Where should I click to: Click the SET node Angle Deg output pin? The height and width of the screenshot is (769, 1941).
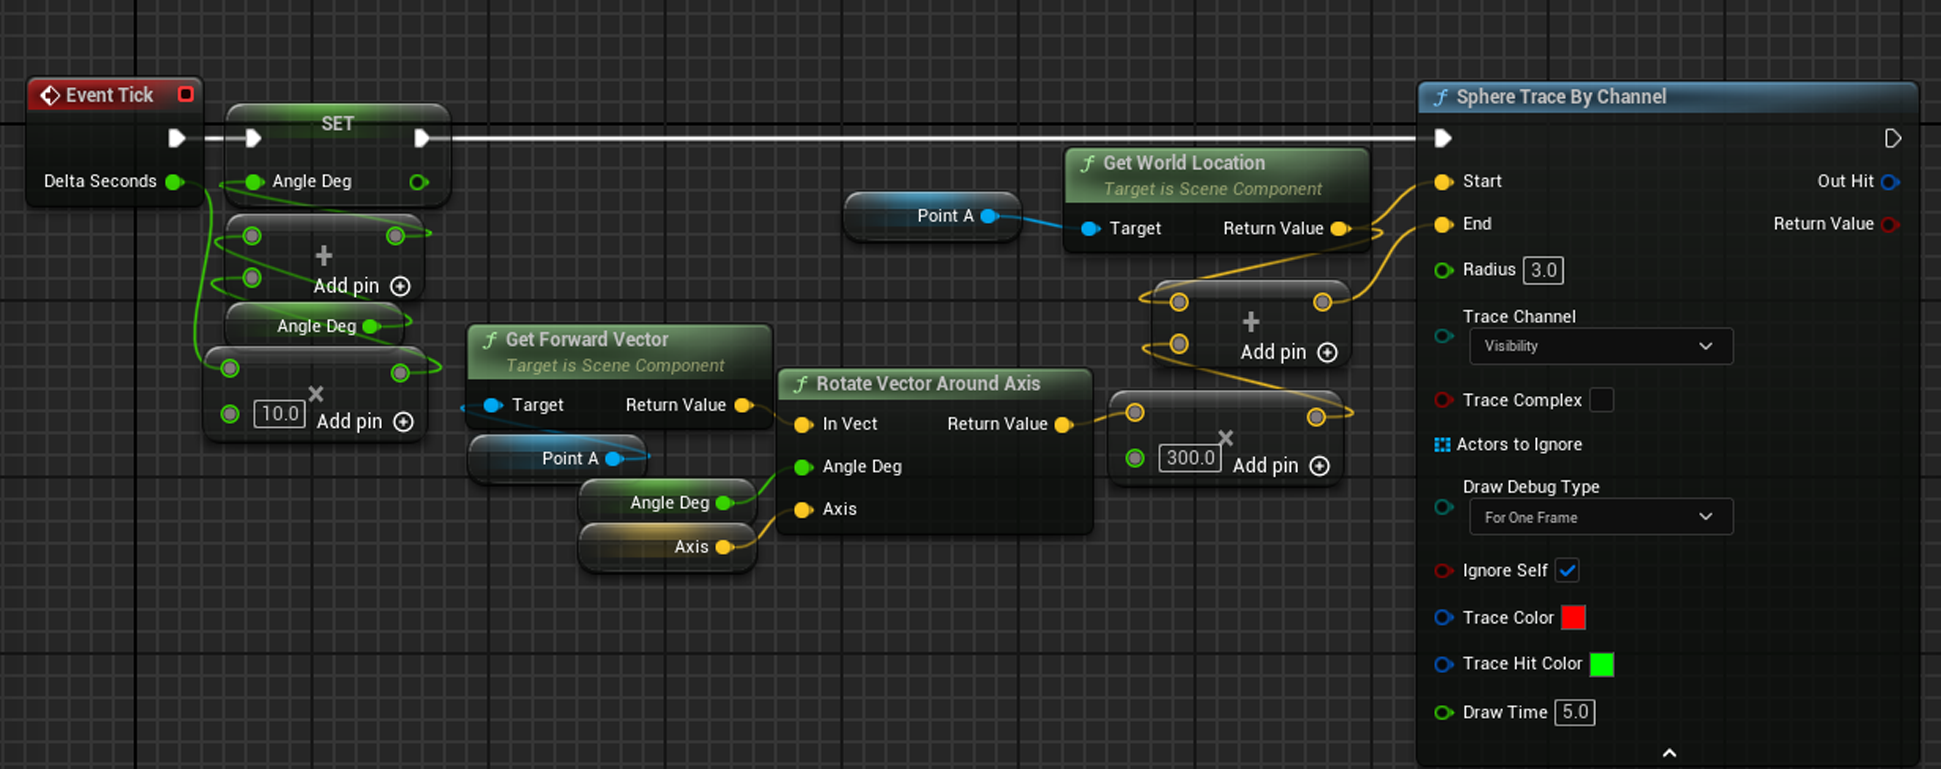[x=418, y=181]
